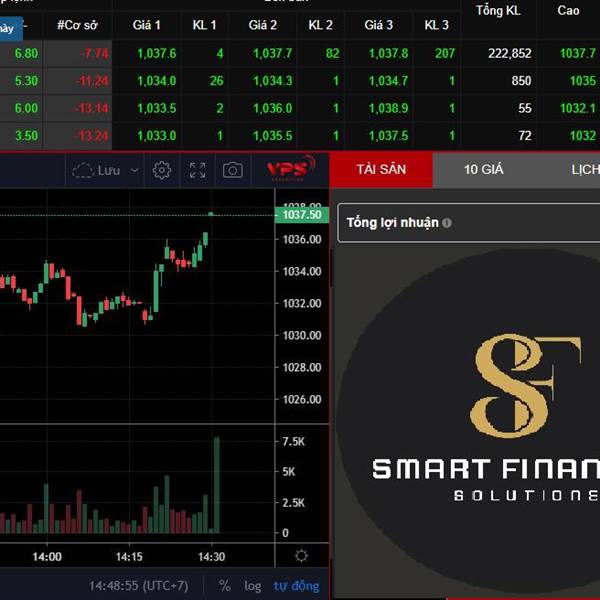Viewport: 600px width, 600px height.
Task: Click the #Cơ sở column header
Action: tap(77, 25)
